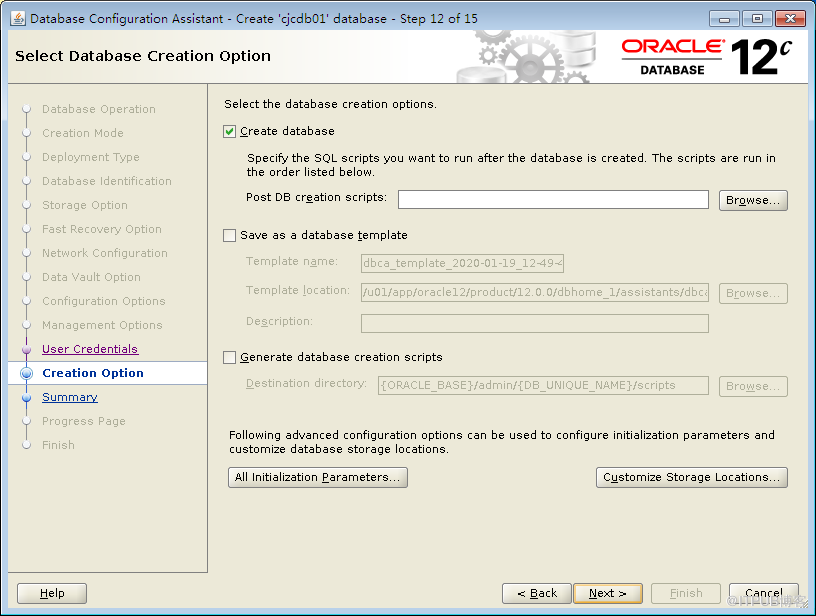Screen dimensions: 816x616
Task: Click the Database Operation step
Action: click(x=99, y=109)
